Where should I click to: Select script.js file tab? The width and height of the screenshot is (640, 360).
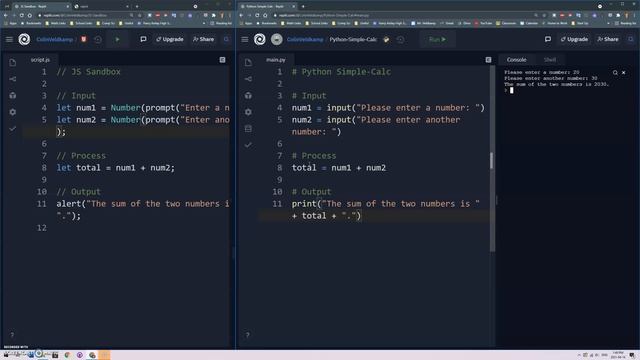[x=40, y=60]
